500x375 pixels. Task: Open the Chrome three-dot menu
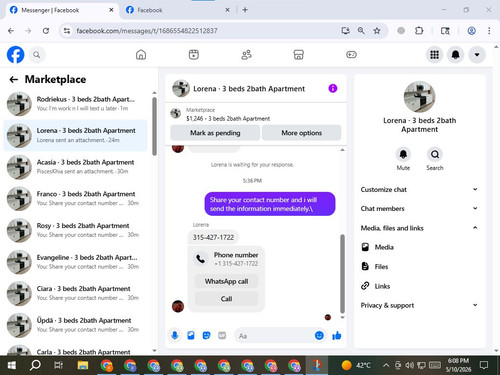(x=489, y=31)
